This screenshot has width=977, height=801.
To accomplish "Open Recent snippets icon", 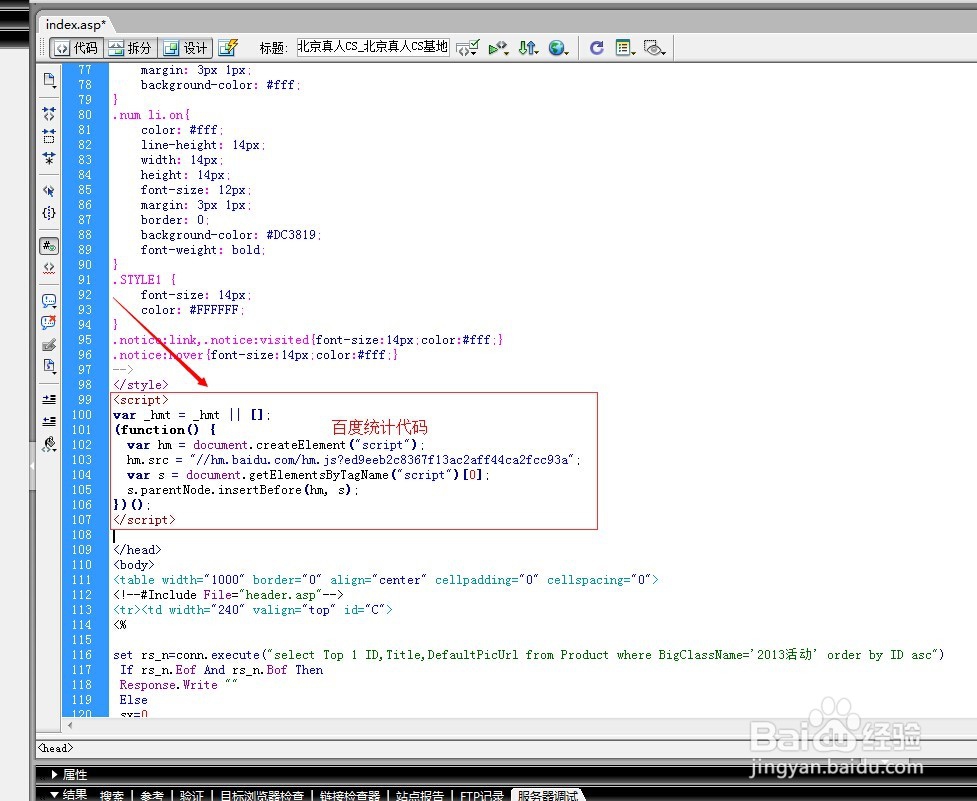I will [x=49, y=366].
